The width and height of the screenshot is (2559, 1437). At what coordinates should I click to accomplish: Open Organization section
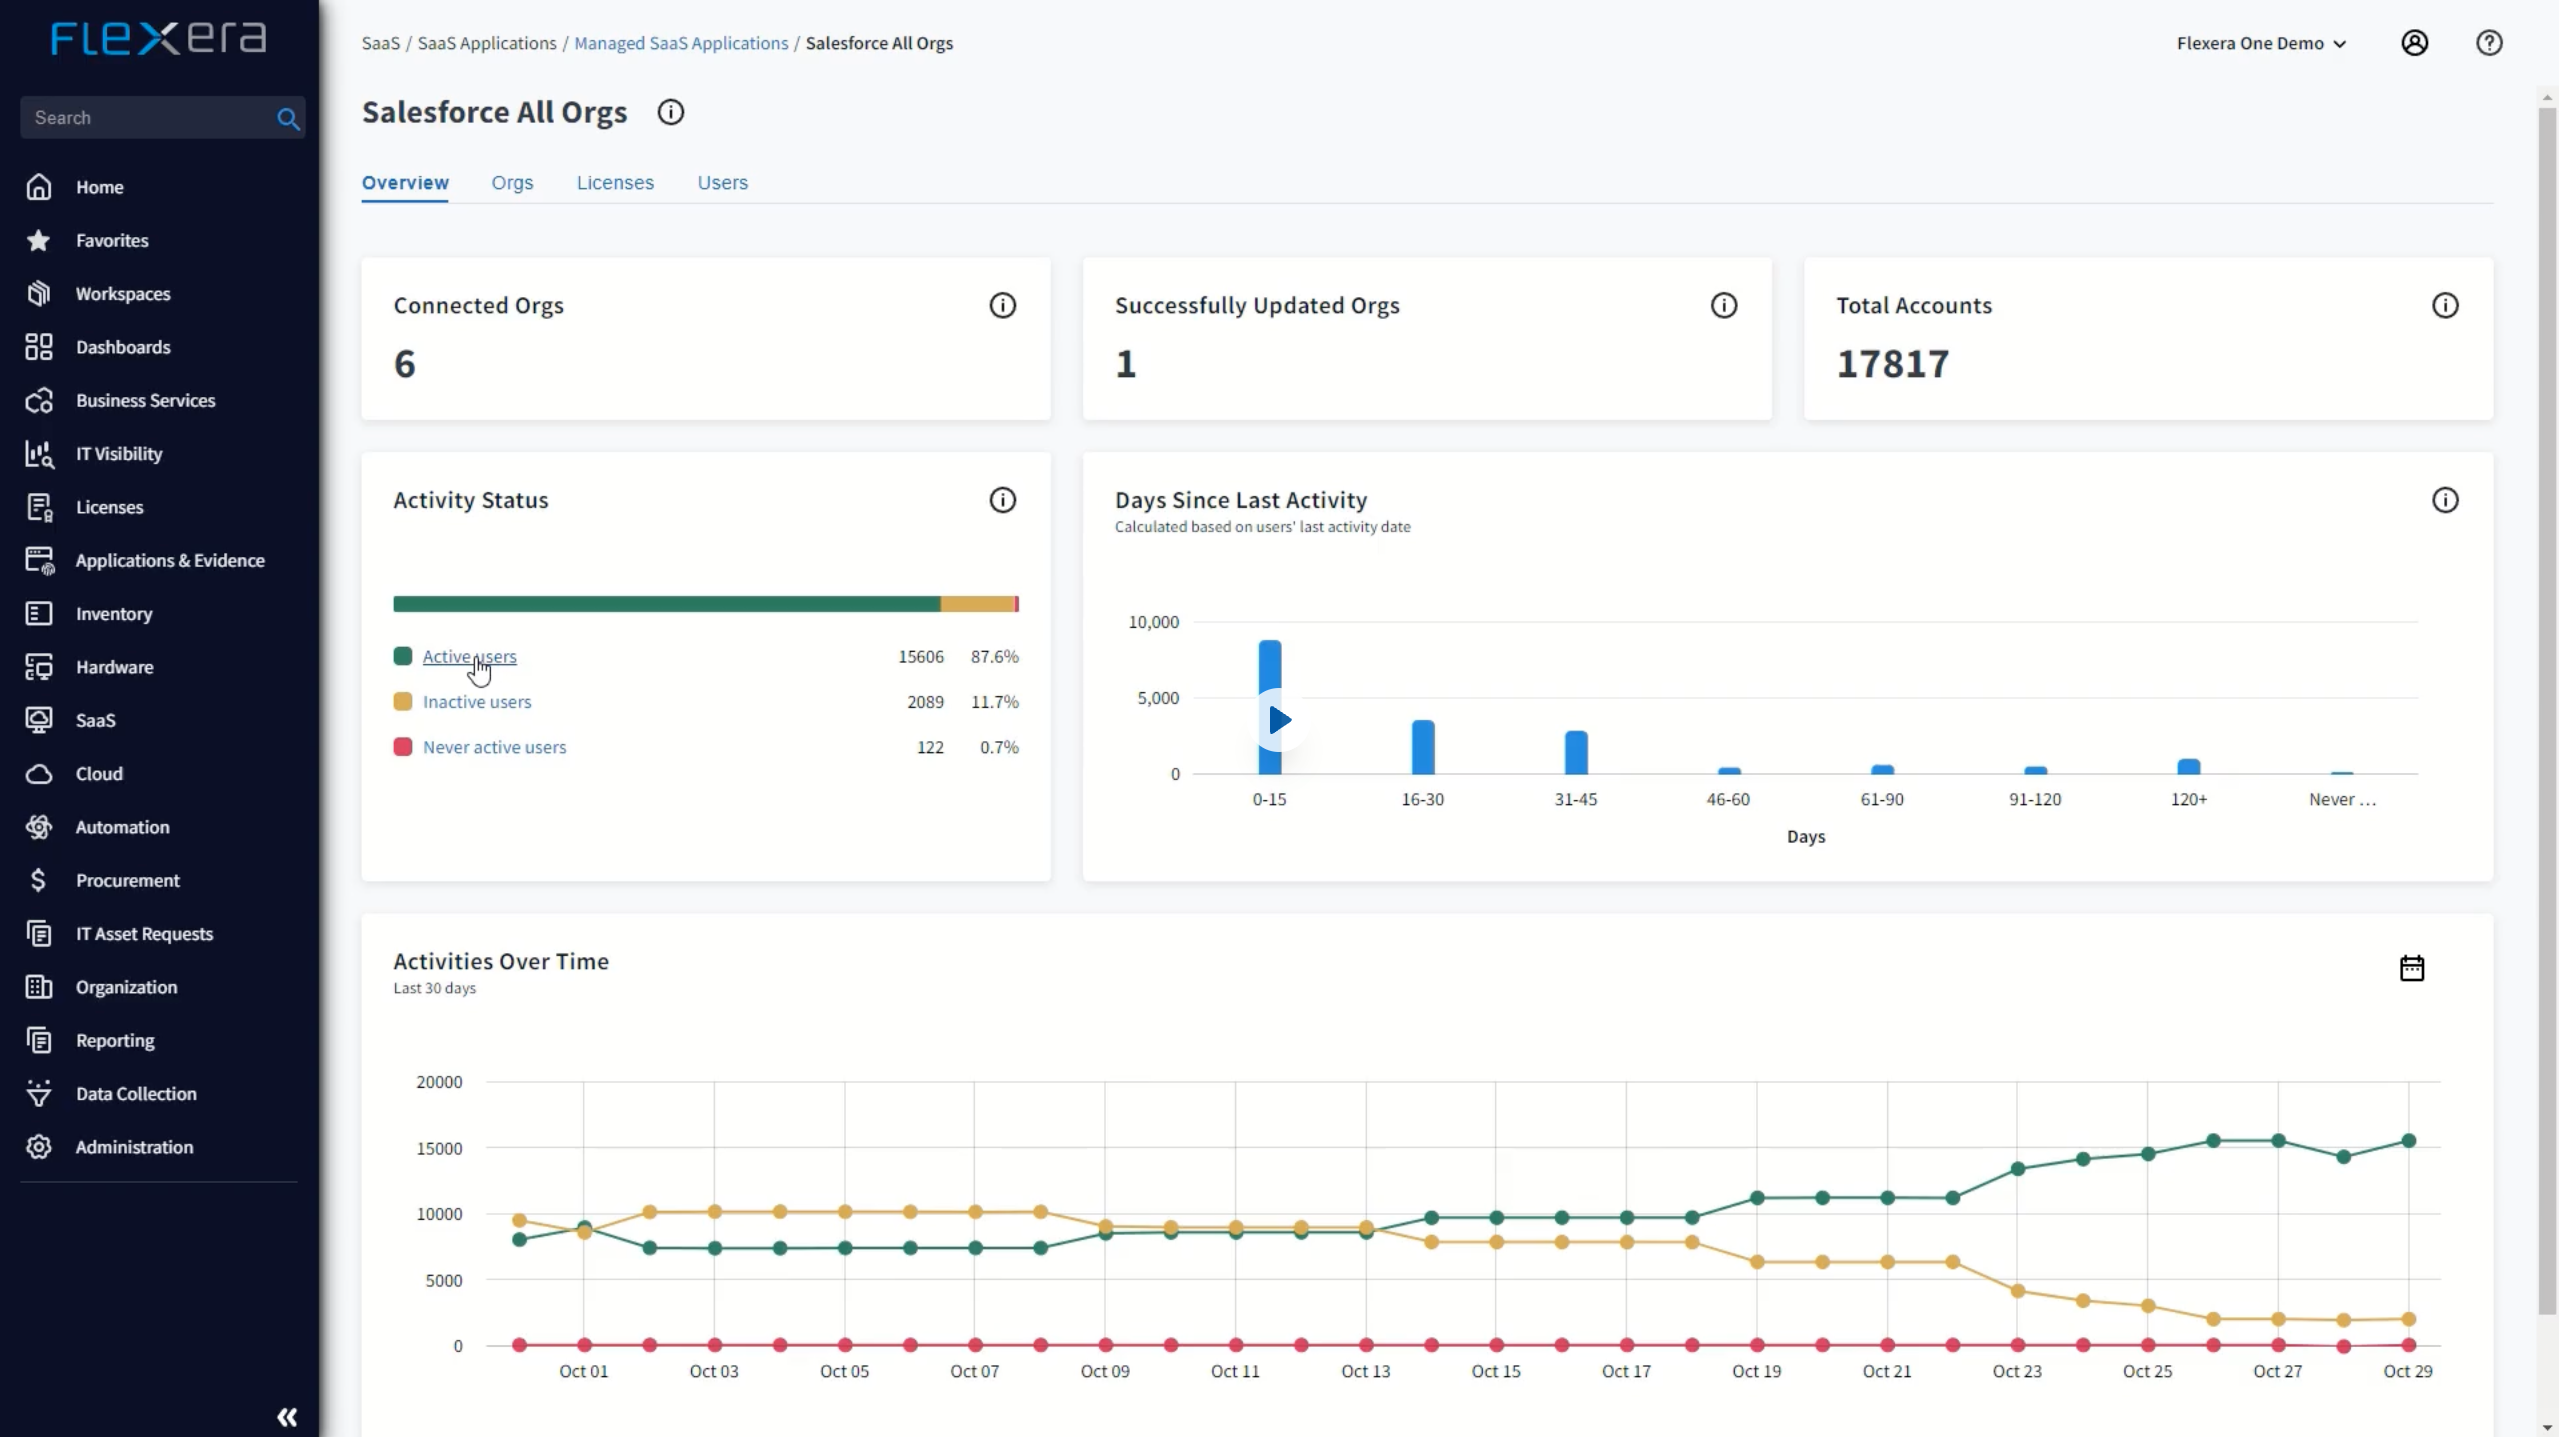click(x=126, y=987)
